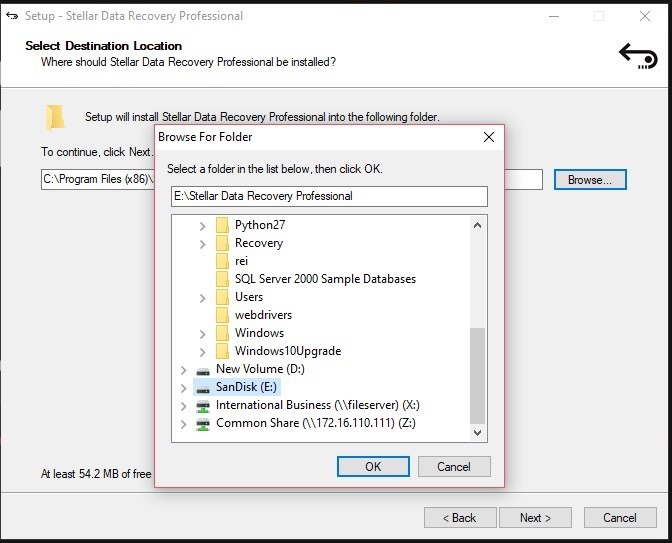Confirm folder selection with OK
This screenshot has width=672, height=543.
pyautogui.click(x=373, y=466)
